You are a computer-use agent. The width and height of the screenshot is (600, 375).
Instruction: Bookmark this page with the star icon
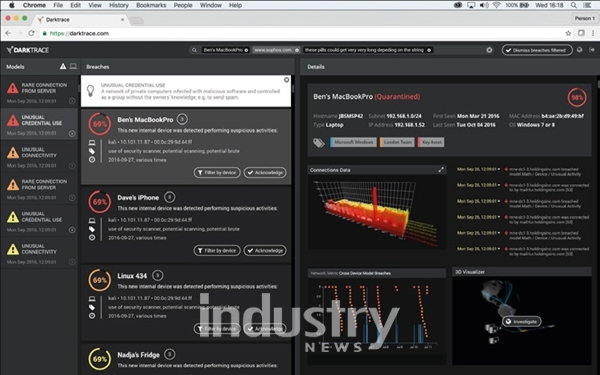click(x=568, y=33)
